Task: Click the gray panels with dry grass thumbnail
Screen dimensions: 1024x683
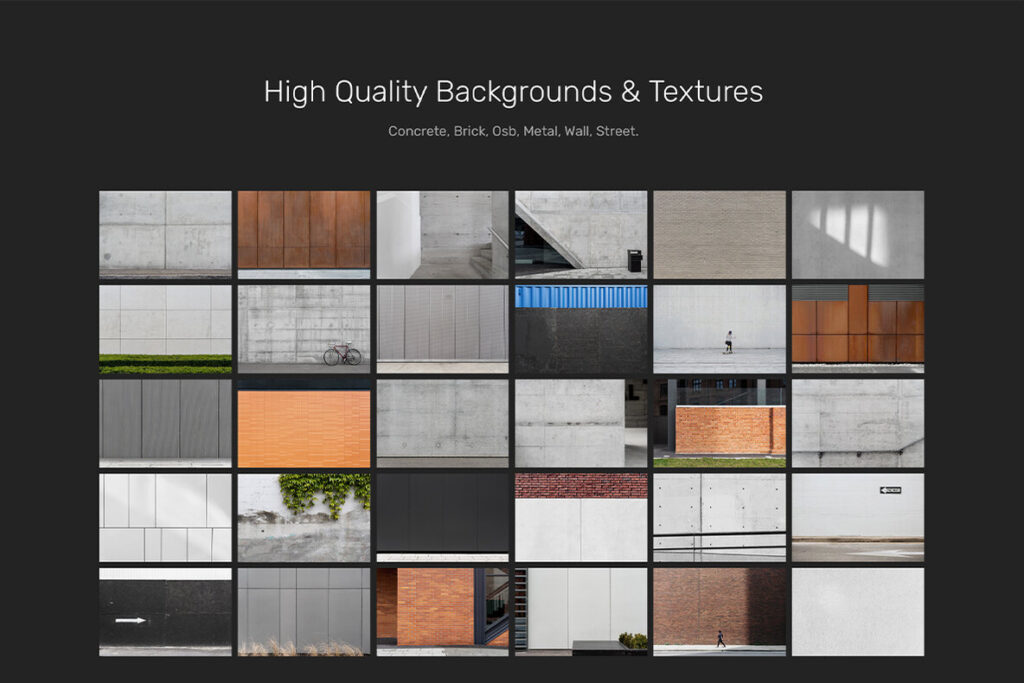Action: point(303,611)
